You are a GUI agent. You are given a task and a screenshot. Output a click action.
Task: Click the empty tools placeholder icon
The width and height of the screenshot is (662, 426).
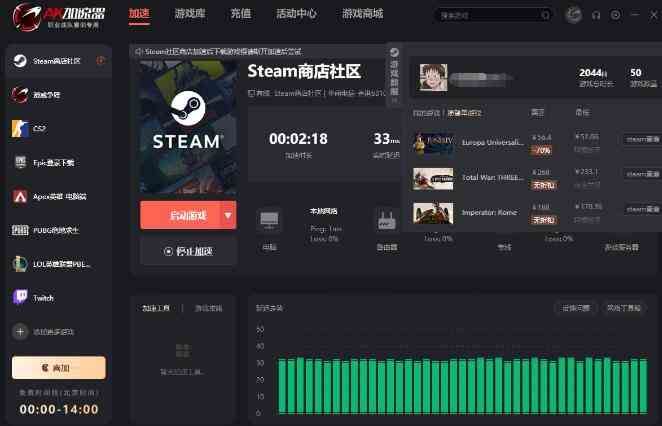tap(182, 351)
